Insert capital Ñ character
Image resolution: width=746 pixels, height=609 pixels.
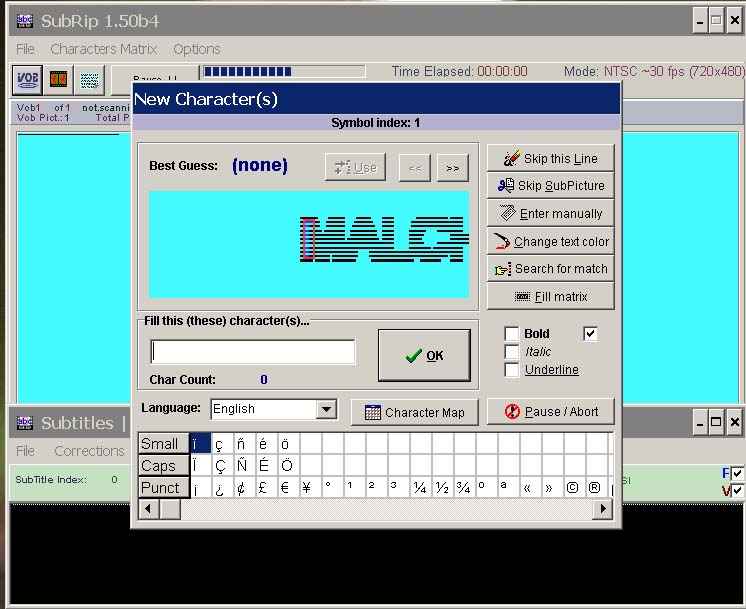tap(245, 465)
